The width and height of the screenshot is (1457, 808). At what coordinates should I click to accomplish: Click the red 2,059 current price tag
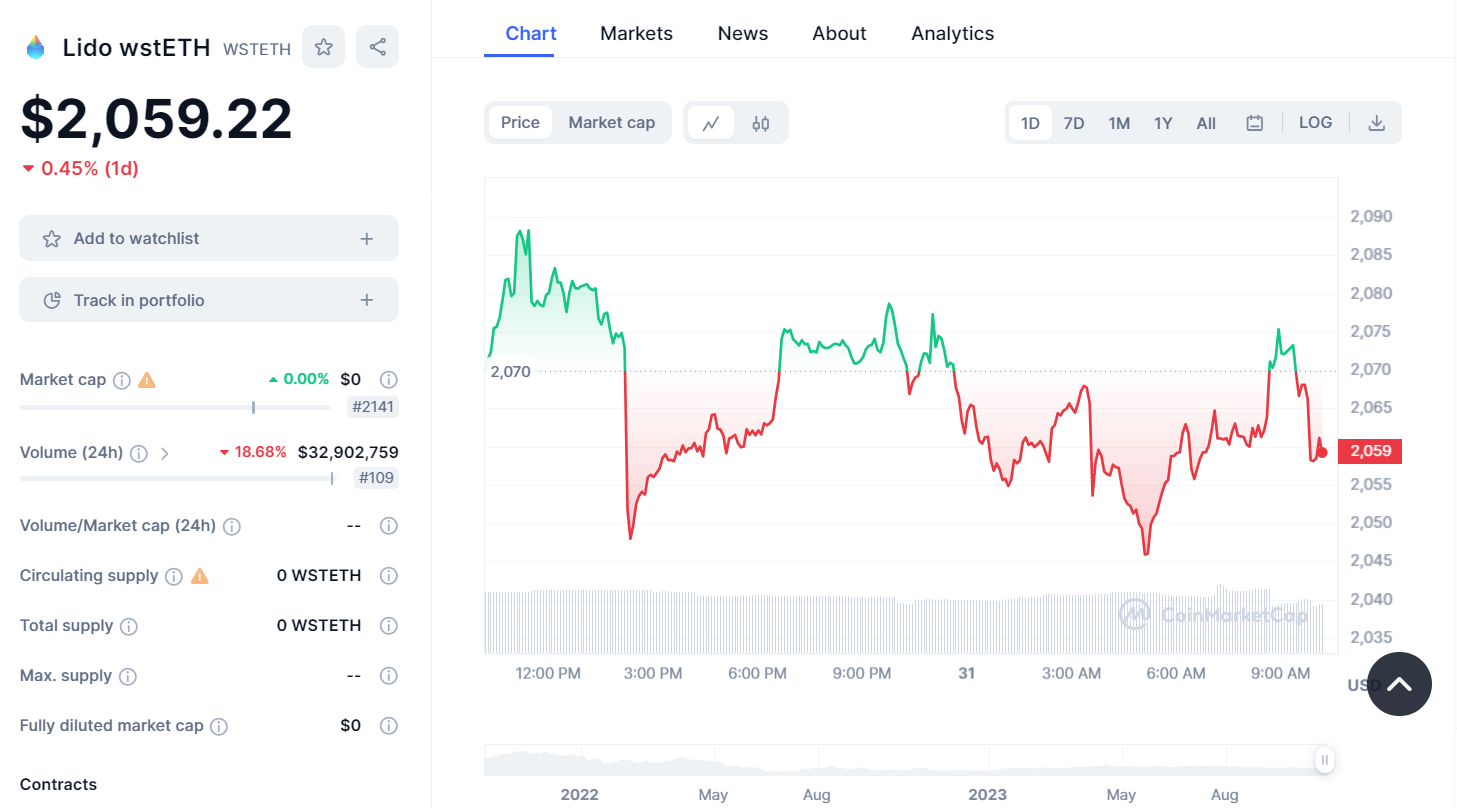(1370, 451)
